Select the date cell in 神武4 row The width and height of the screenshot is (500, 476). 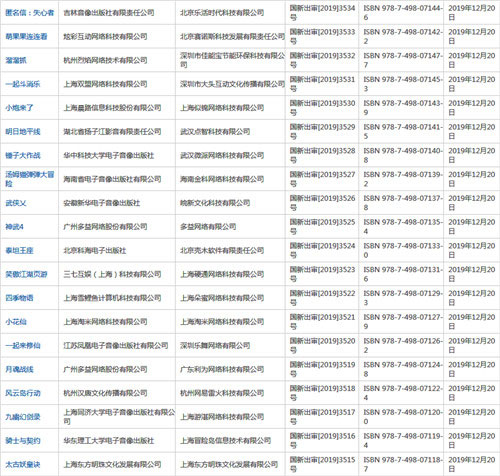(472, 227)
